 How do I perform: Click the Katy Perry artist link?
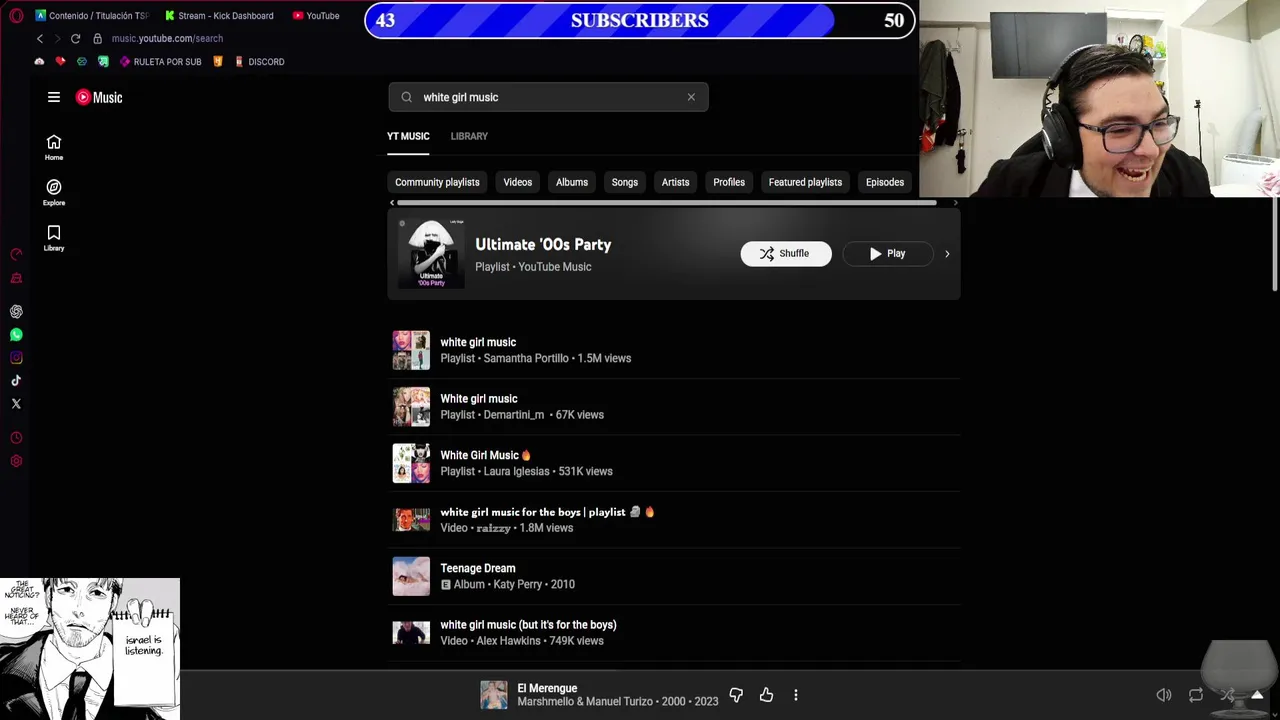click(x=518, y=584)
